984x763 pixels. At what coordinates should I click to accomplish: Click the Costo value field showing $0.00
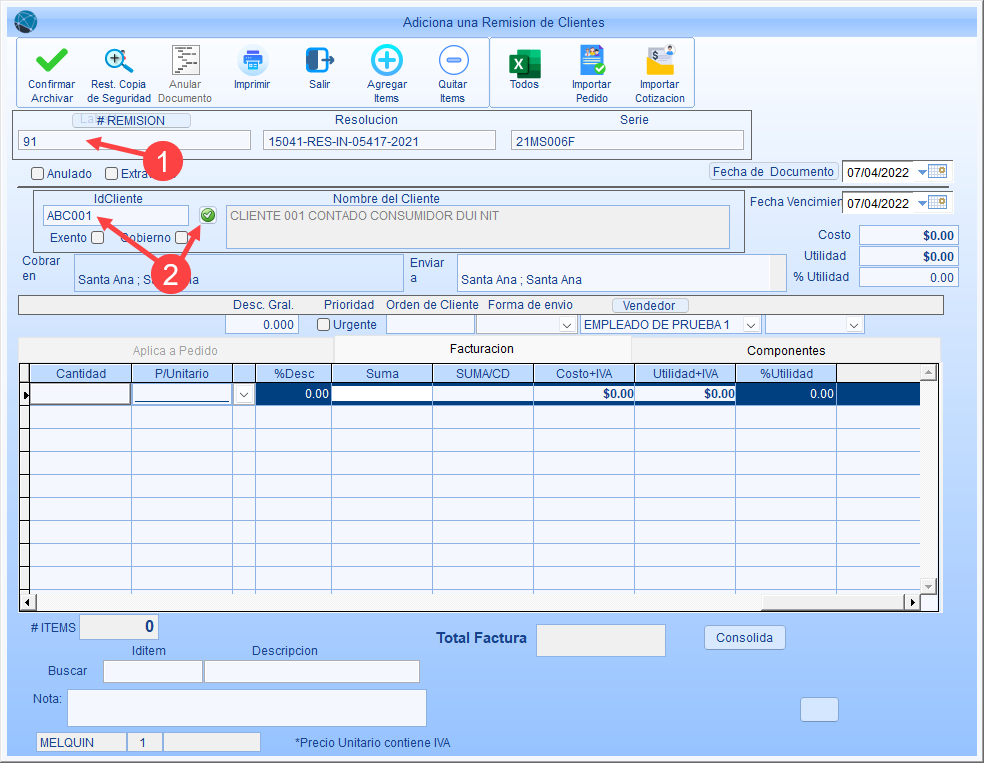pyautogui.click(x=908, y=235)
